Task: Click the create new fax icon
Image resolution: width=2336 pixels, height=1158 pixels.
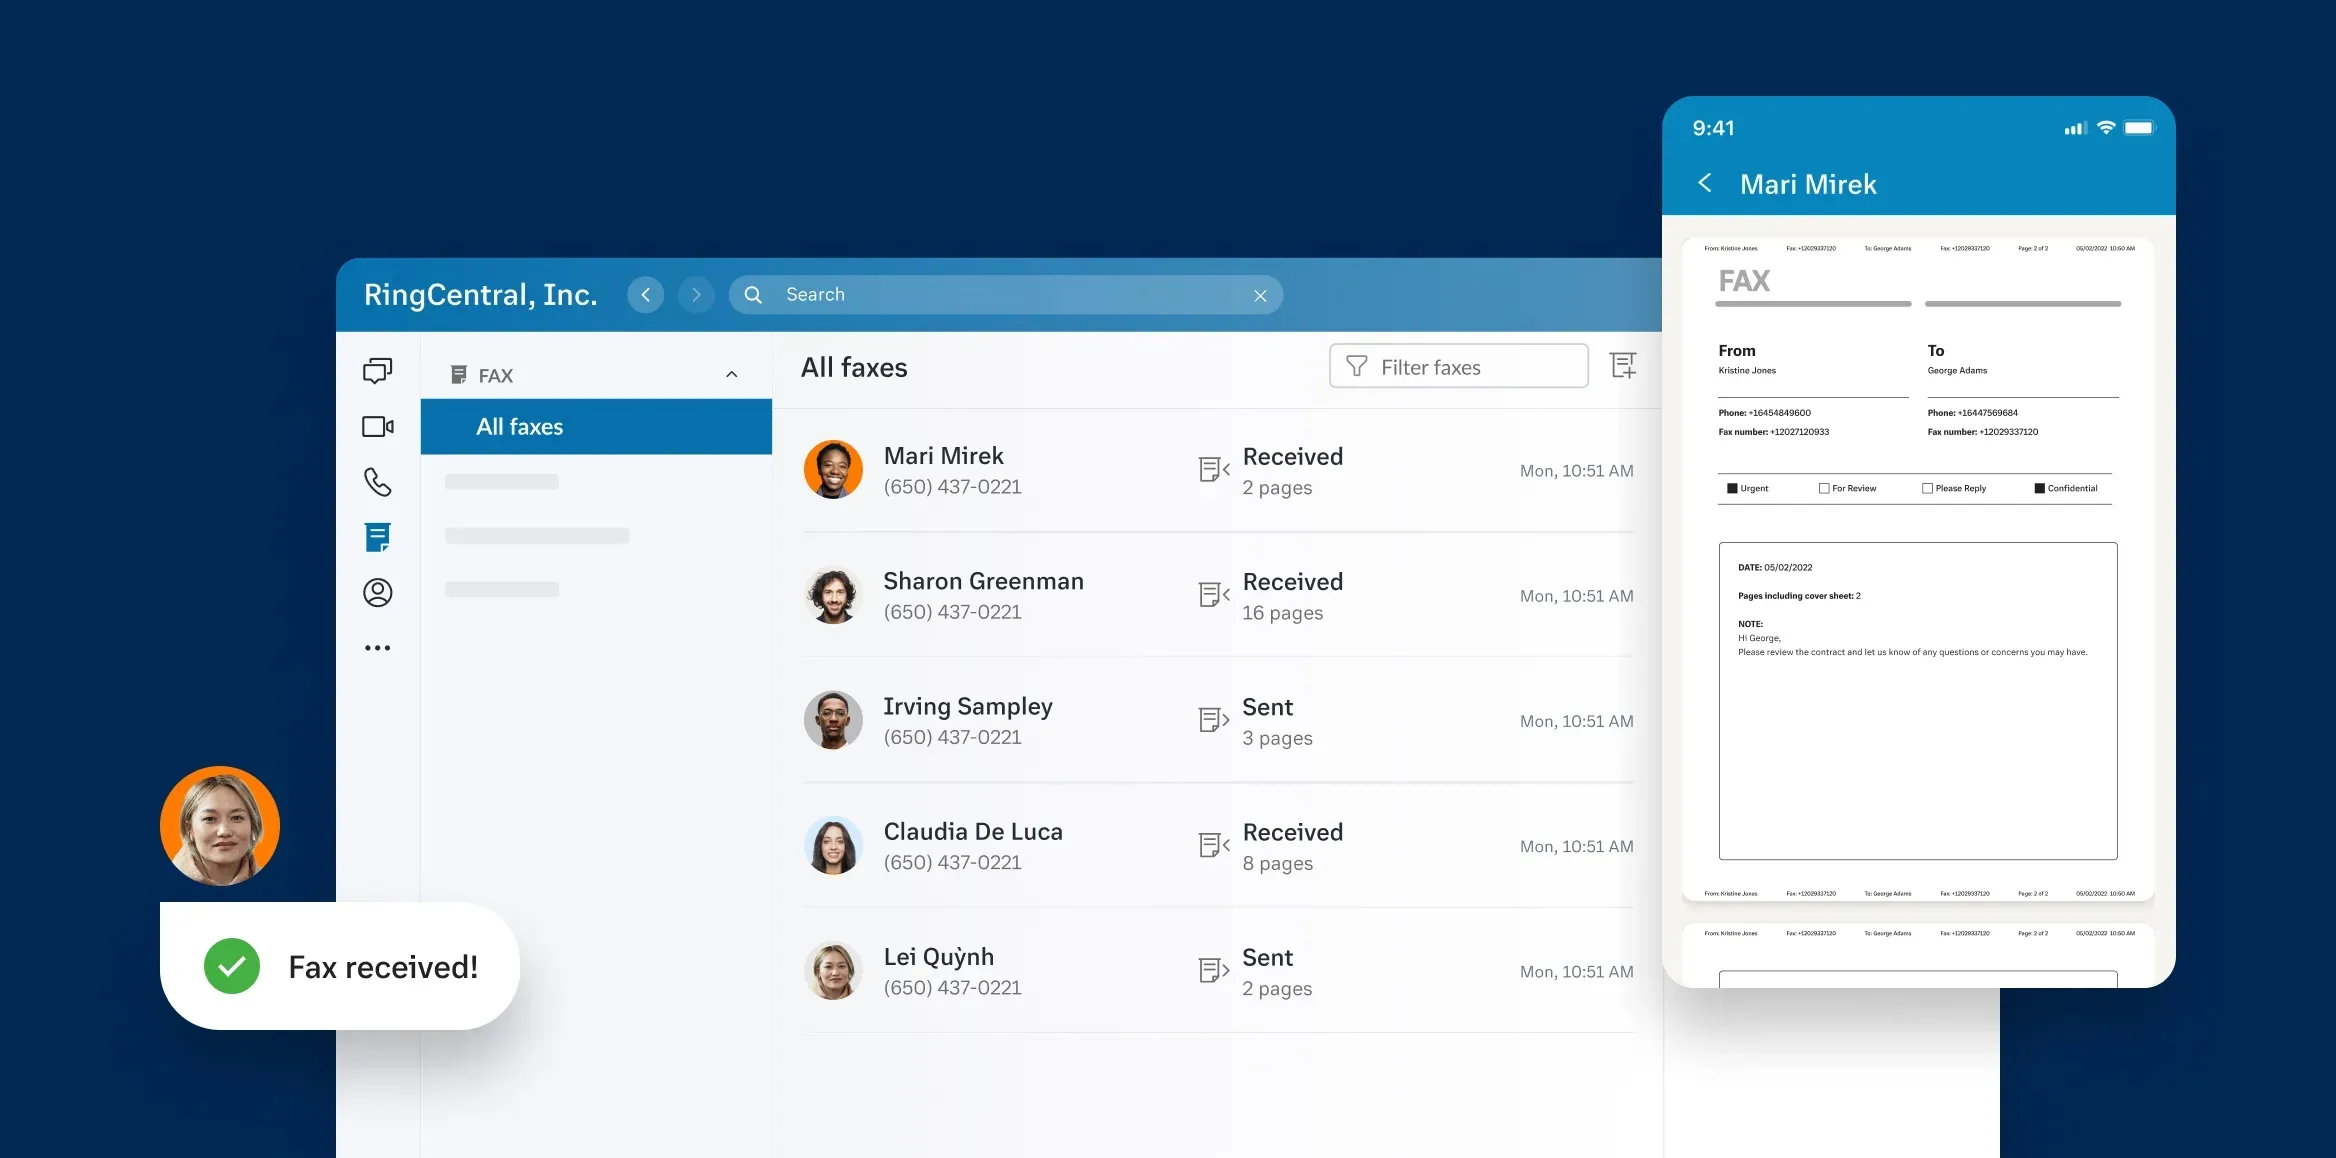Action: [x=1624, y=366]
